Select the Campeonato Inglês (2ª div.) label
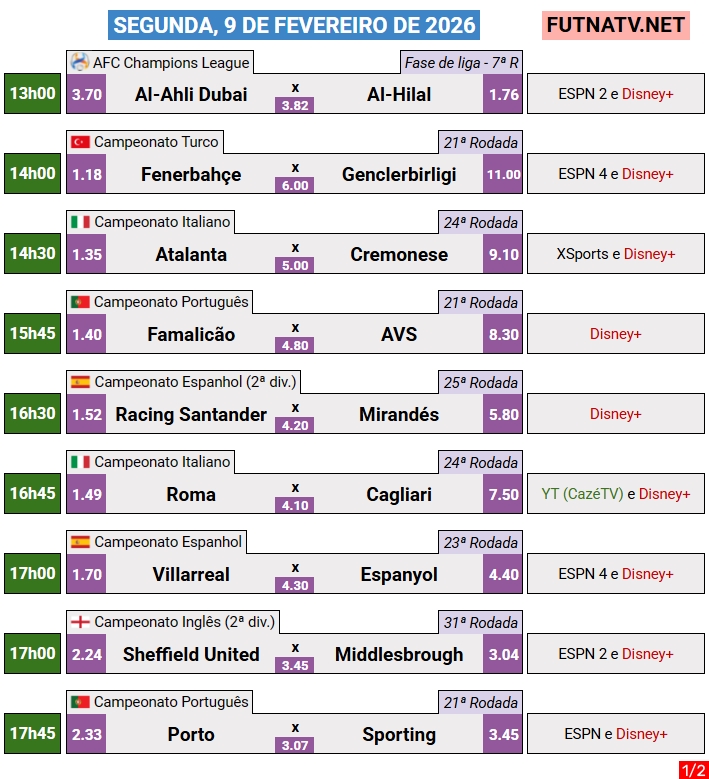Image resolution: width=709 pixels, height=779 pixels. click(x=184, y=622)
